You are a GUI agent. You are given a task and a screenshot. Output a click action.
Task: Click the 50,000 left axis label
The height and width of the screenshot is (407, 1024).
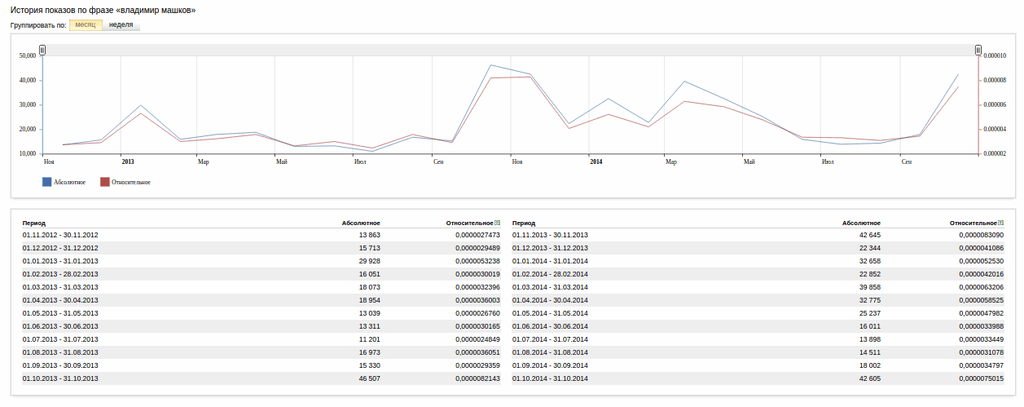point(29,56)
